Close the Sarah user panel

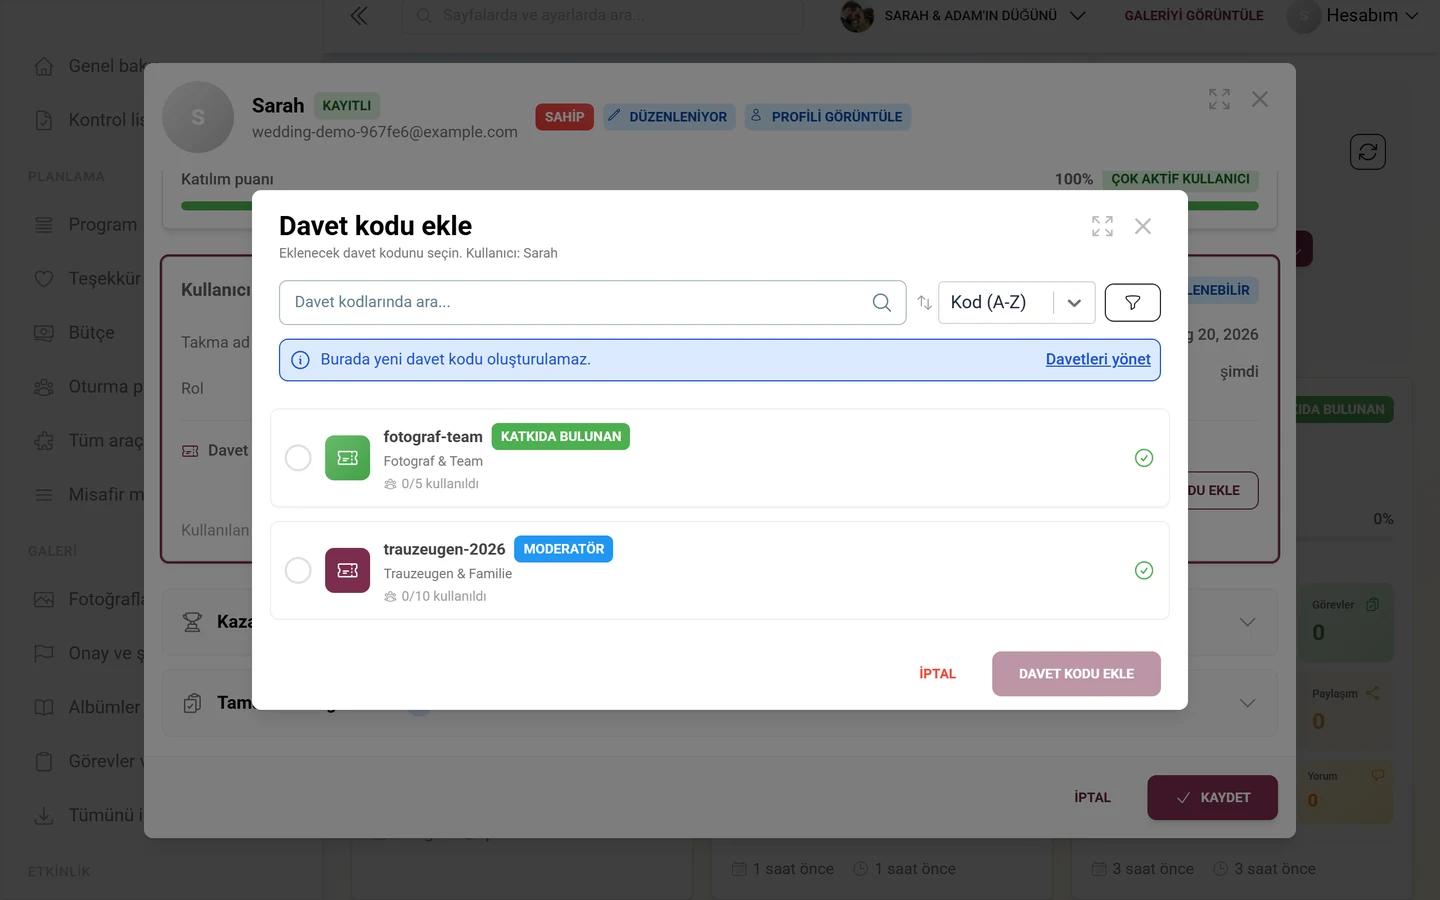(x=1260, y=99)
